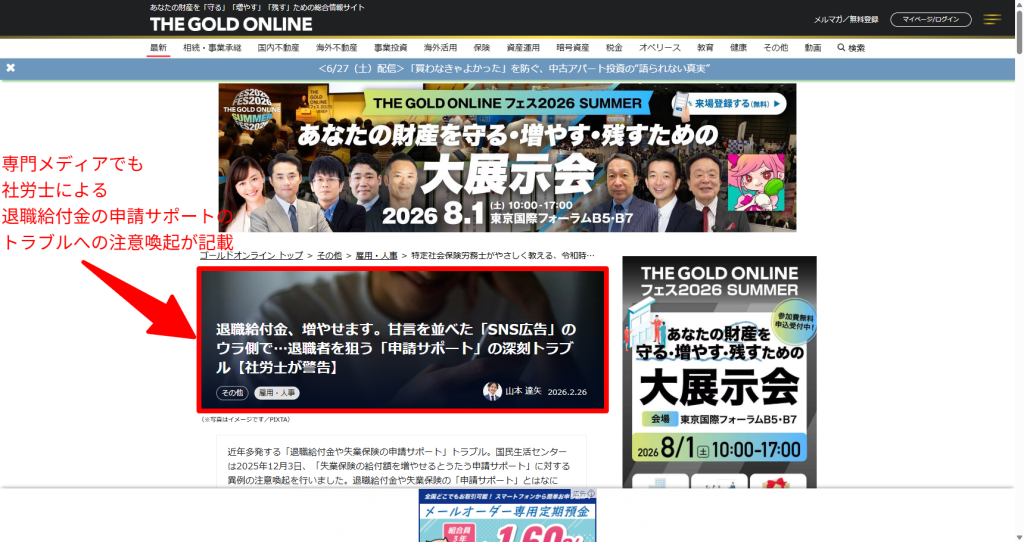This screenshot has height=542, width=1024.
Task: Open 事業投資 menu item
Action: [x=391, y=48]
